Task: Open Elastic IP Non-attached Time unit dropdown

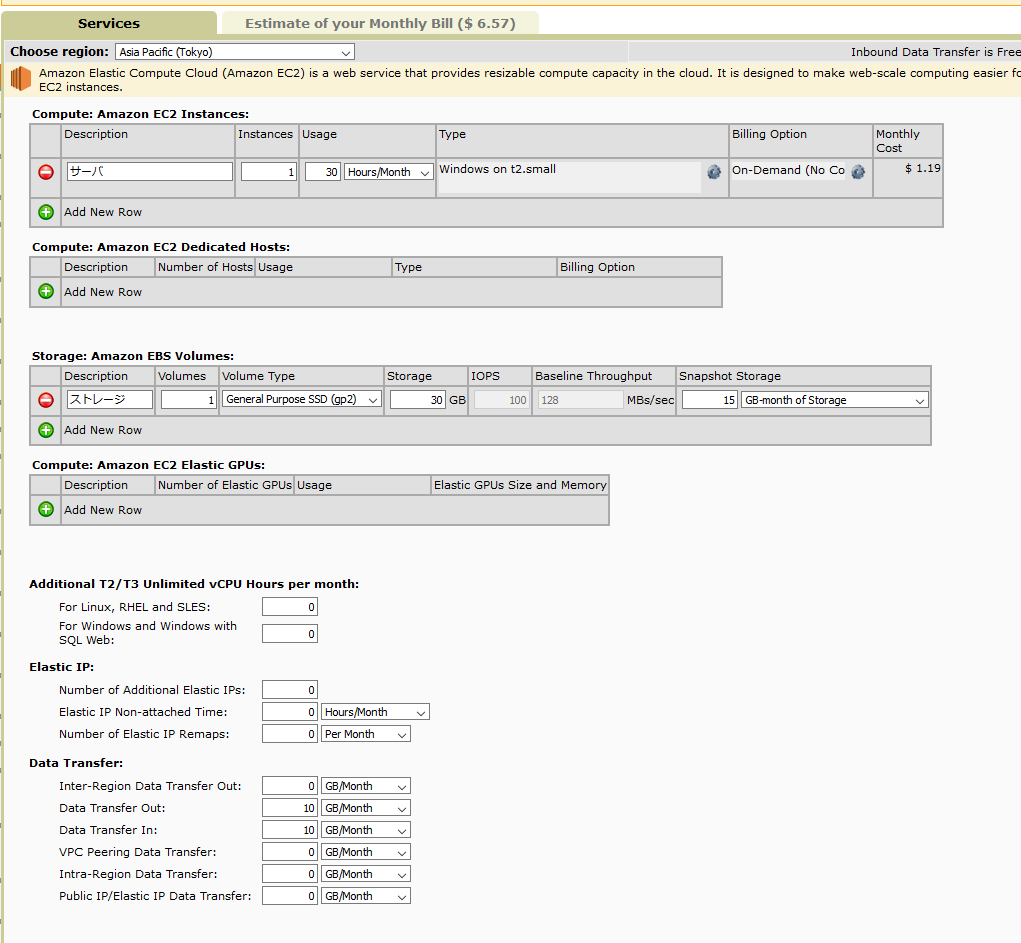Action: tap(375, 712)
